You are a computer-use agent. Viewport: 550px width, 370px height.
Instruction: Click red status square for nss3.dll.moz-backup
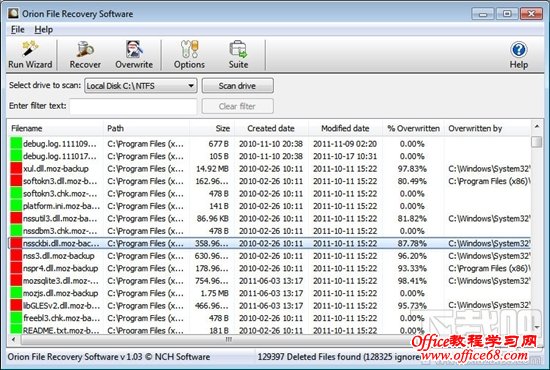[x=16, y=256]
